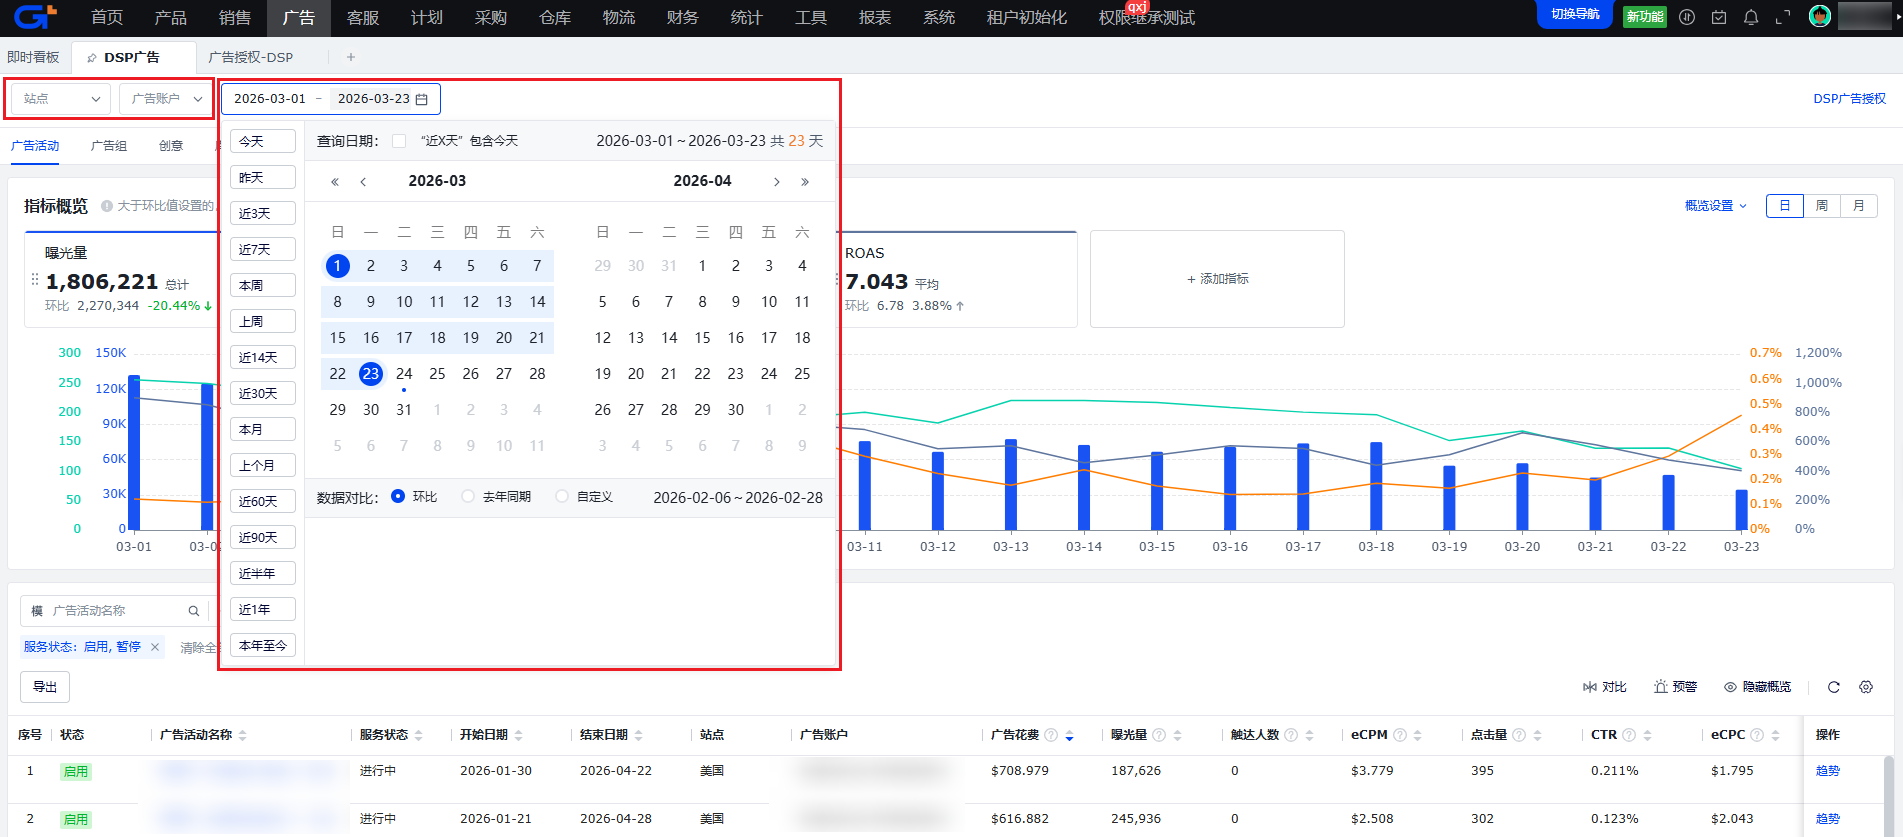Click the calendar check icon in header

1719,17
